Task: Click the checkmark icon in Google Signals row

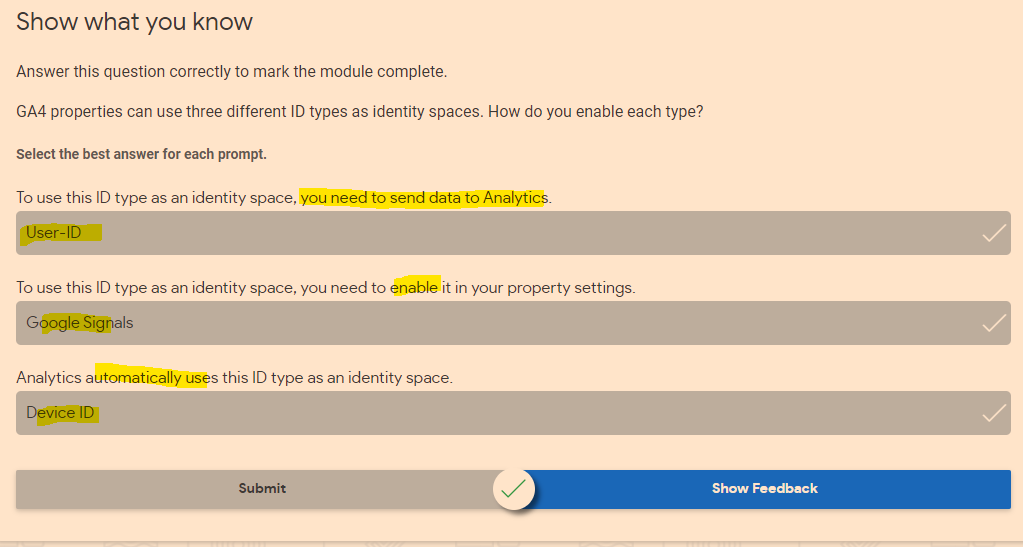Action: [x=993, y=323]
